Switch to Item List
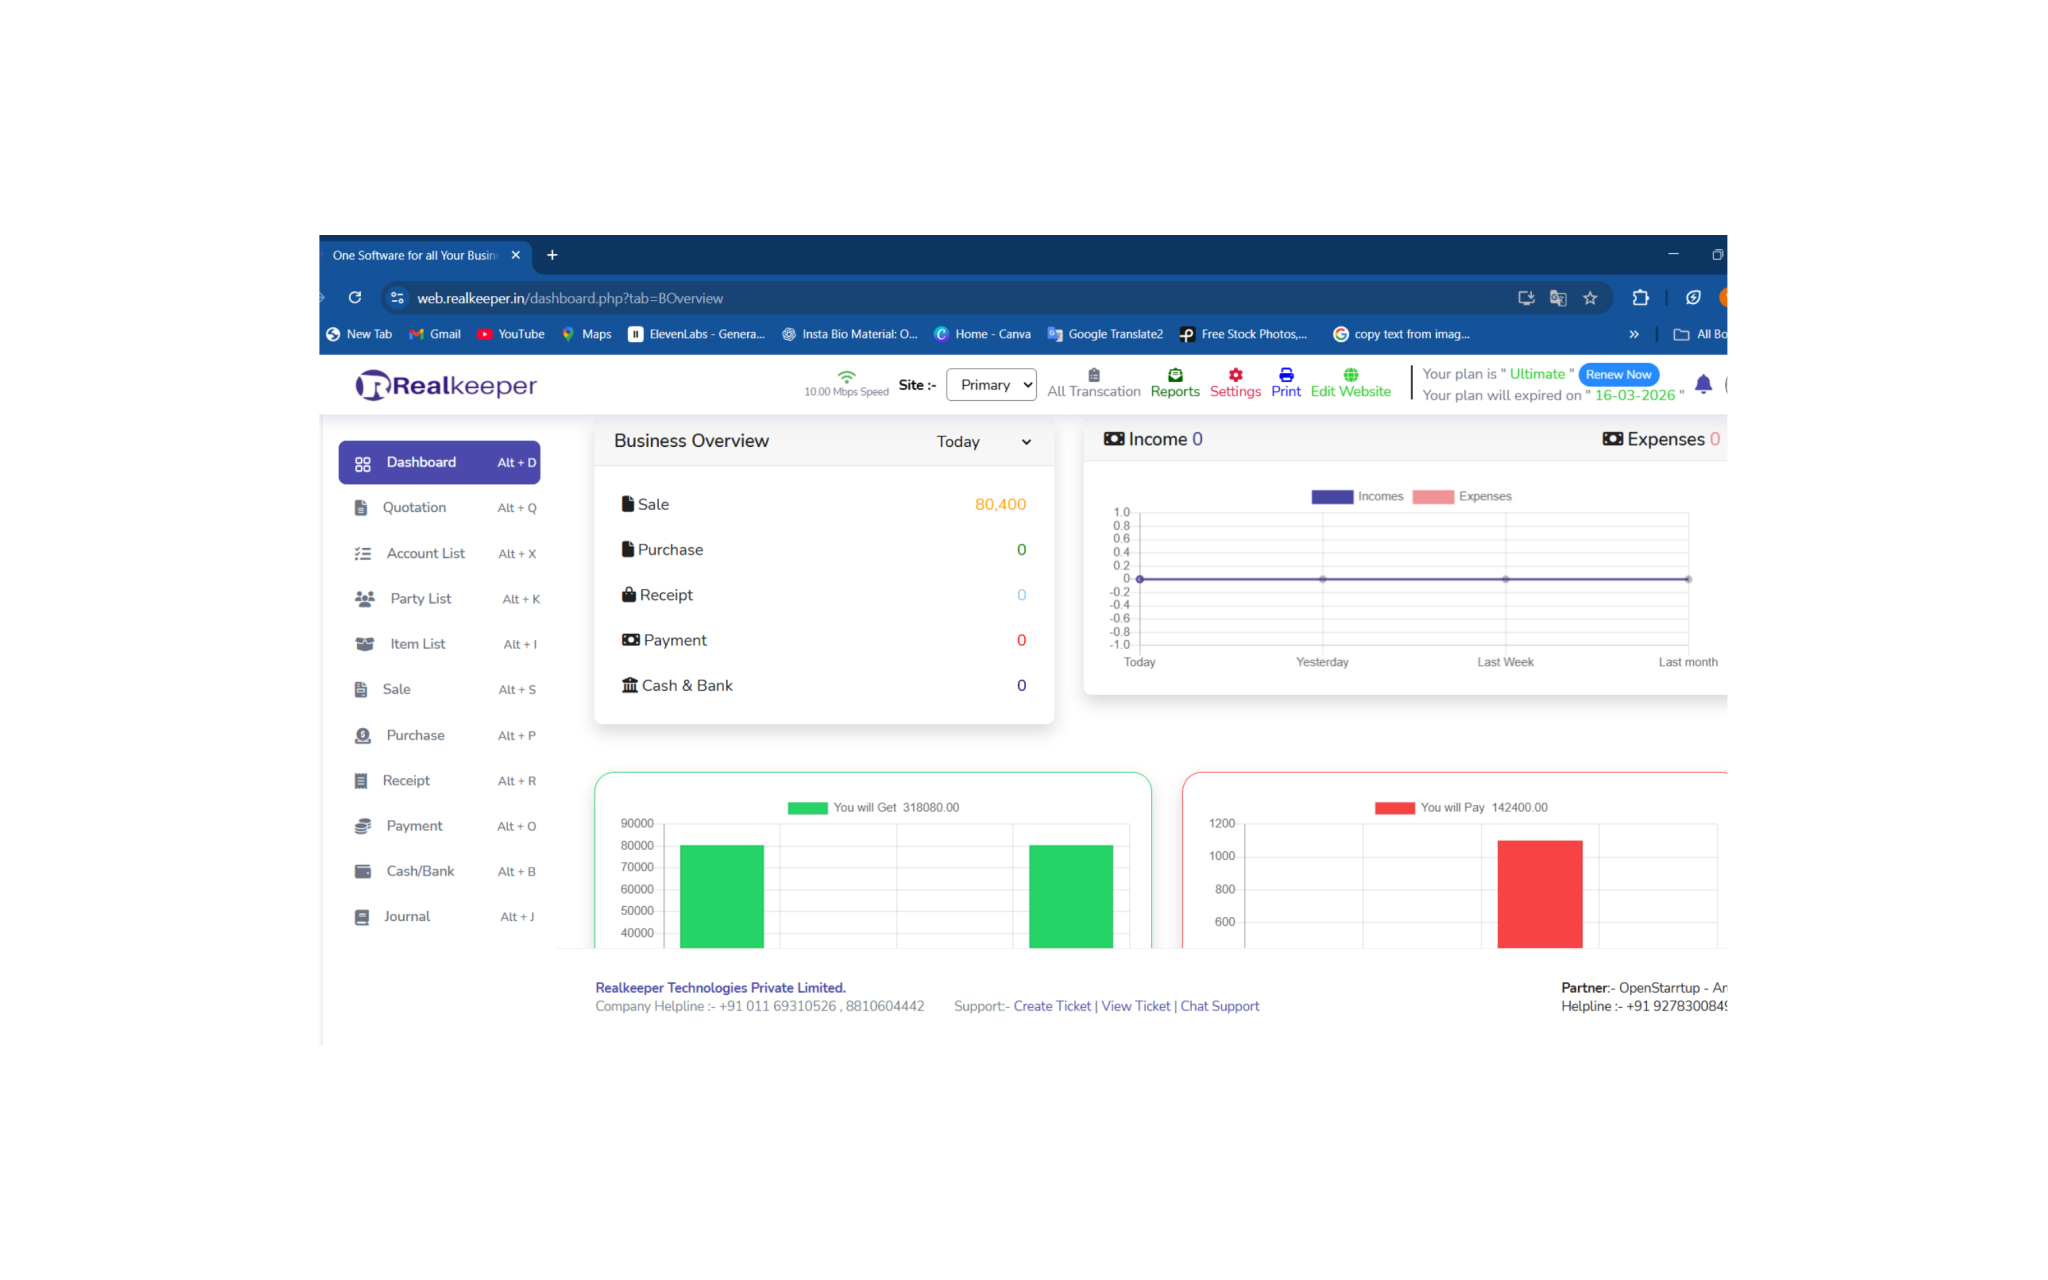Image resolution: width=2048 pixels, height=1280 pixels. [x=417, y=643]
